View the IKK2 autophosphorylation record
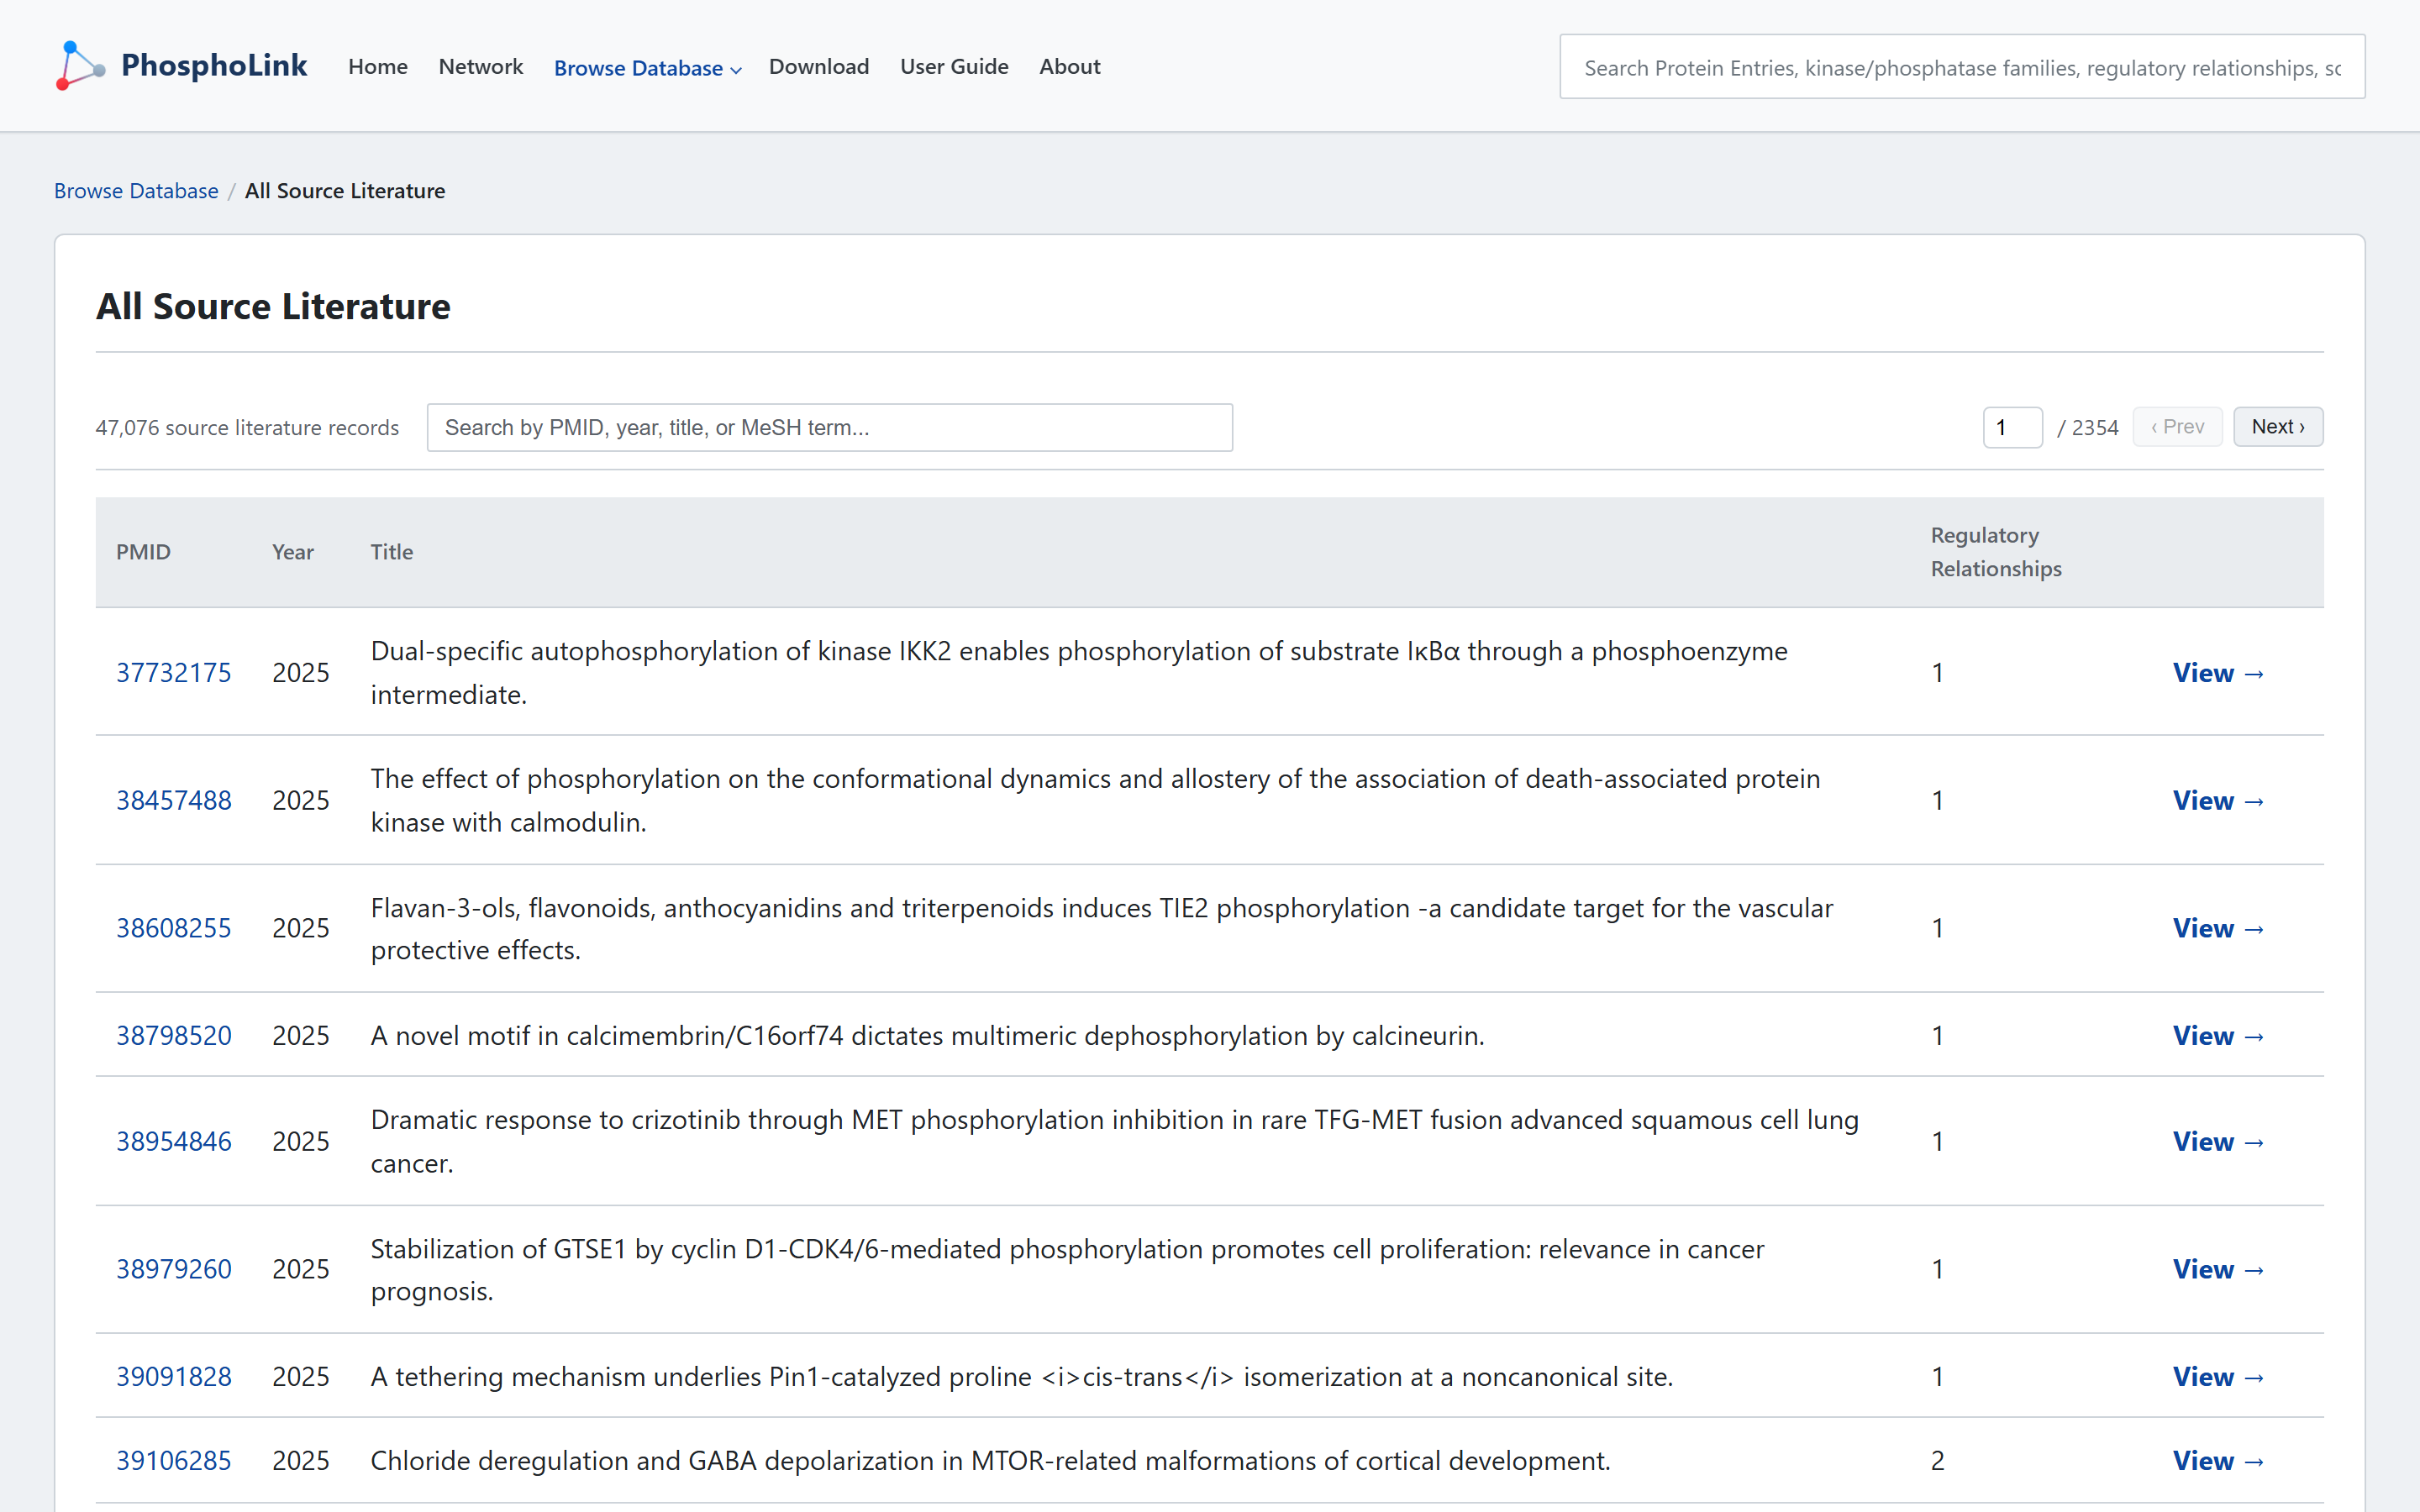This screenshot has height=1512, width=2420. tap(2218, 673)
